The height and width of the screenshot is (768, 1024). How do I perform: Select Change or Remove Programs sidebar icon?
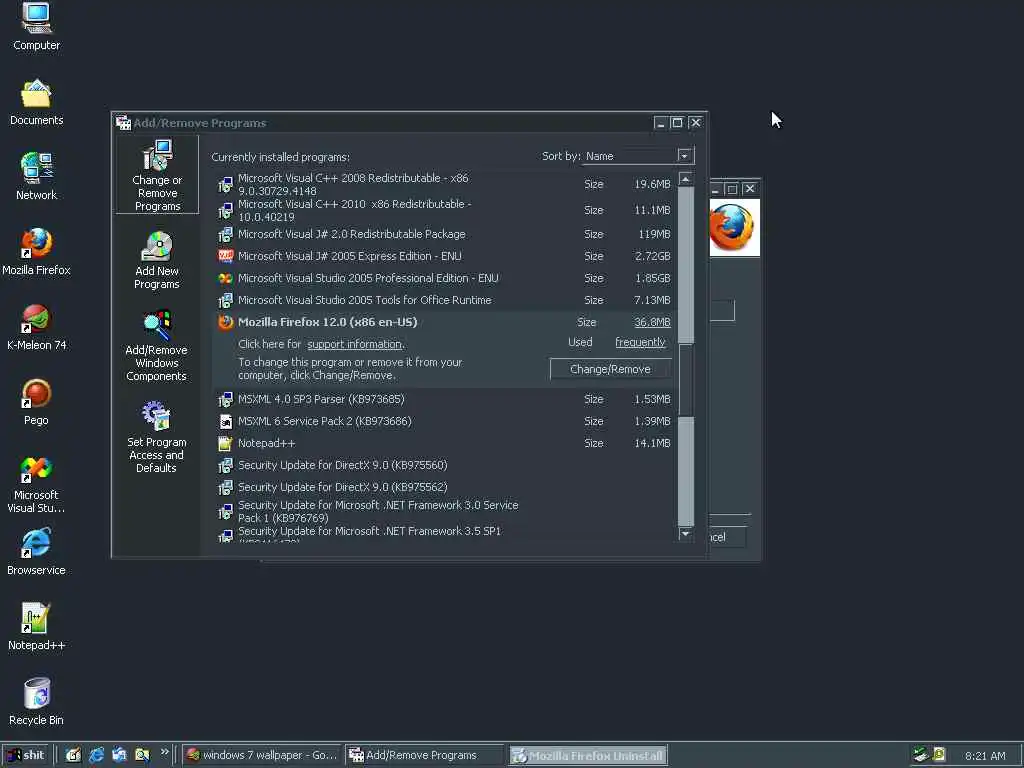(157, 175)
